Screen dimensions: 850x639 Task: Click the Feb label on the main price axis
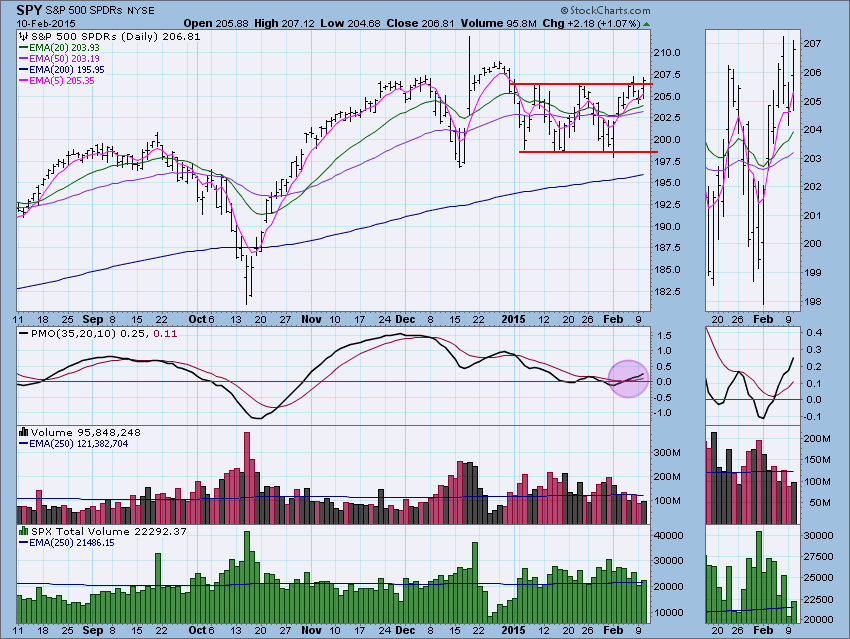click(x=613, y=319)
